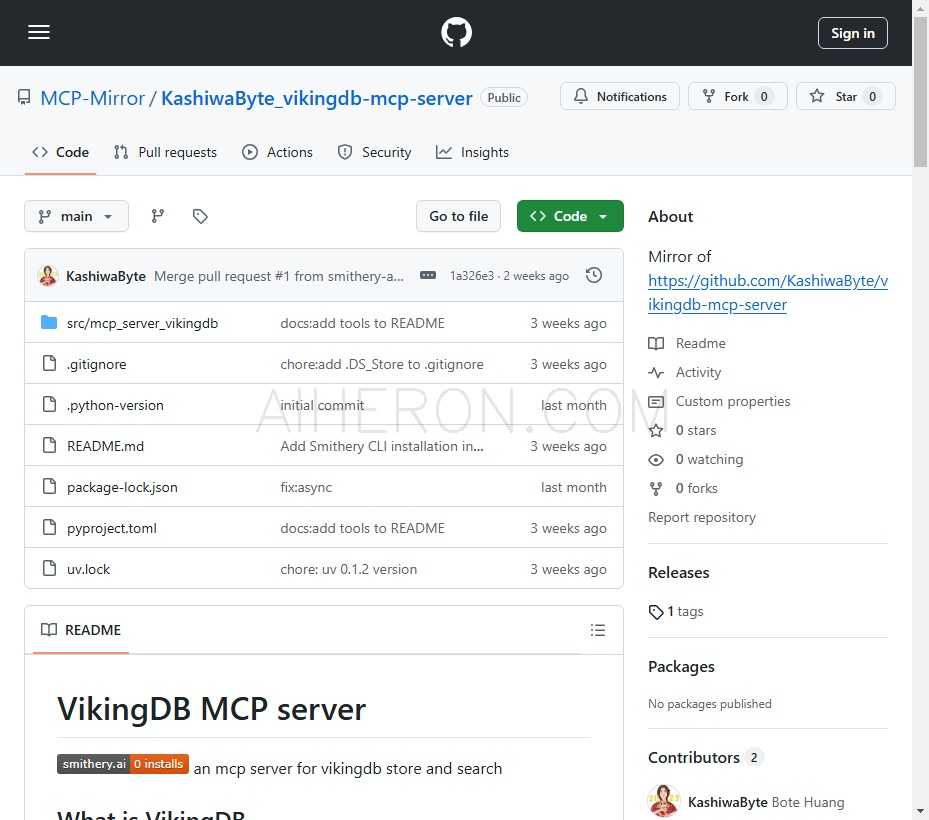Open the main branch dropdown
The height and width of the screenshot is (820, 929).
[x=76, y=216]
